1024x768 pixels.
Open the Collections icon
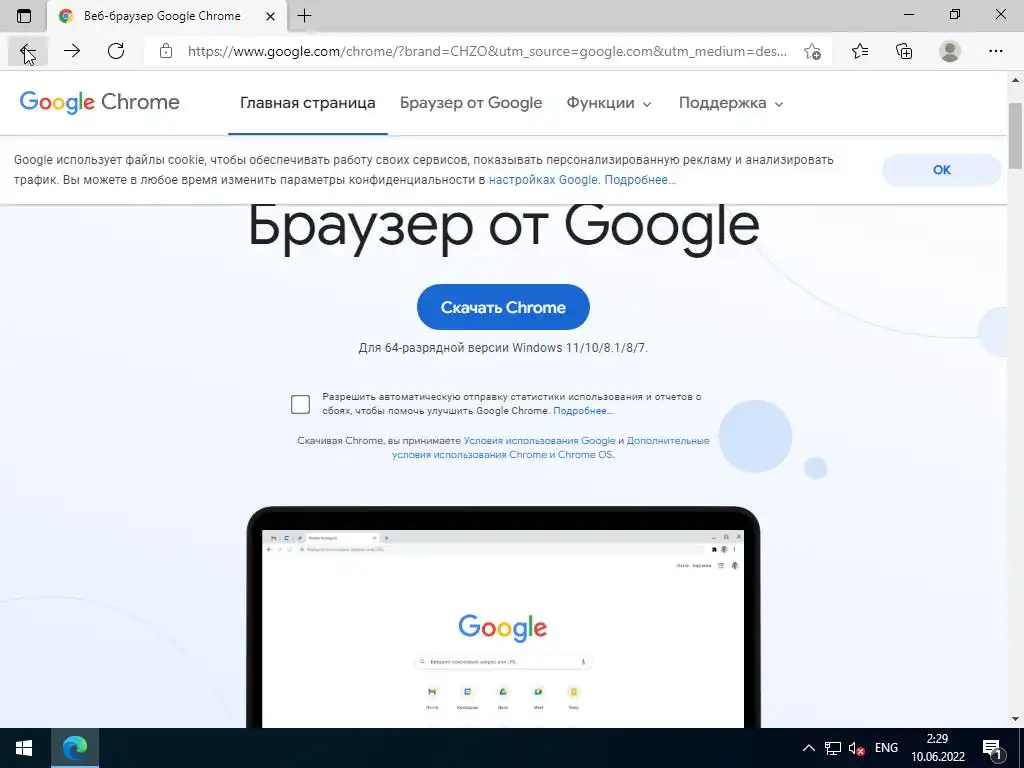pyautogui.click(x=904, y=51)
